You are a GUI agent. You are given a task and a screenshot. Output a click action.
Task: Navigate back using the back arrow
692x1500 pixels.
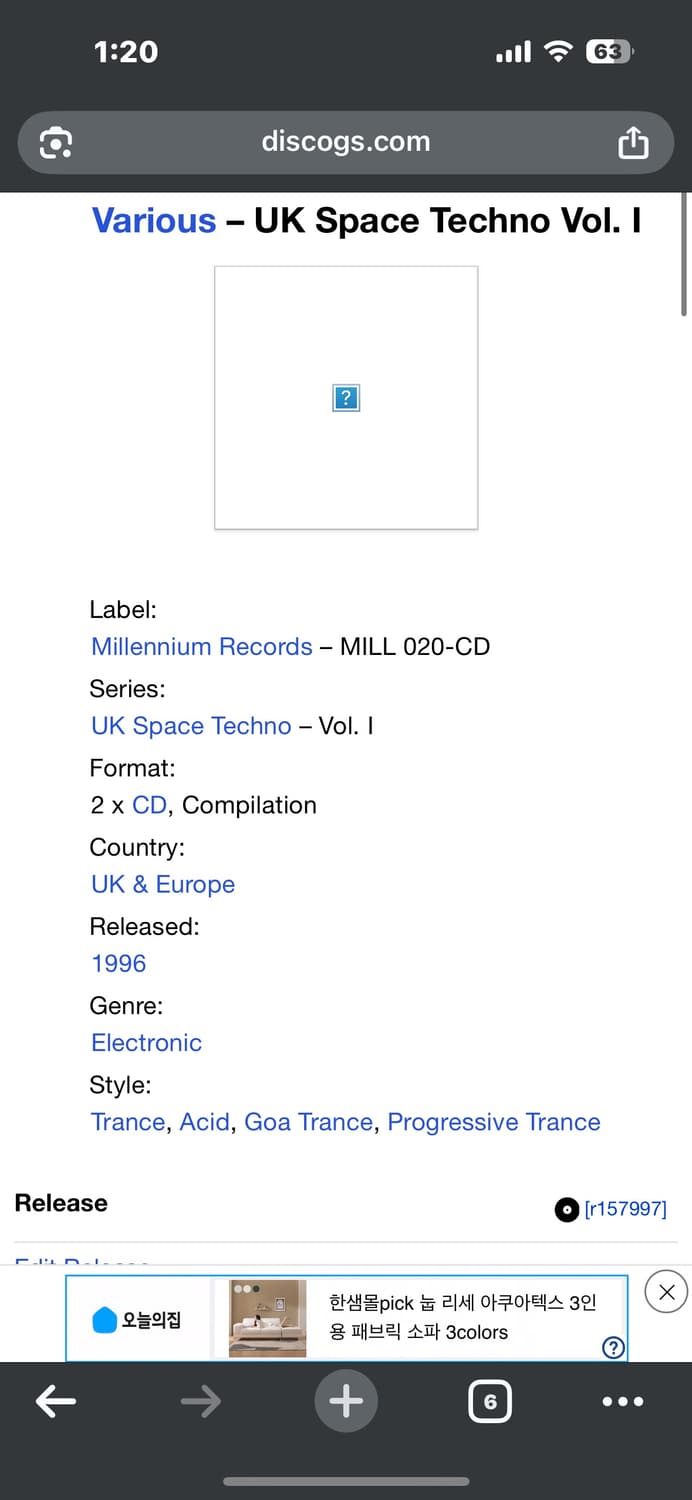point(55,1401)
